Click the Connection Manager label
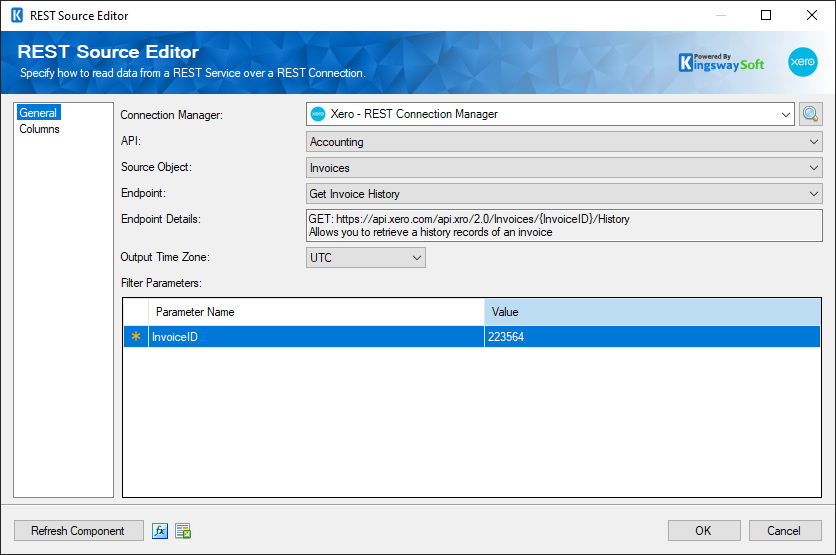The image size is (836, 555). pos(171,115)
